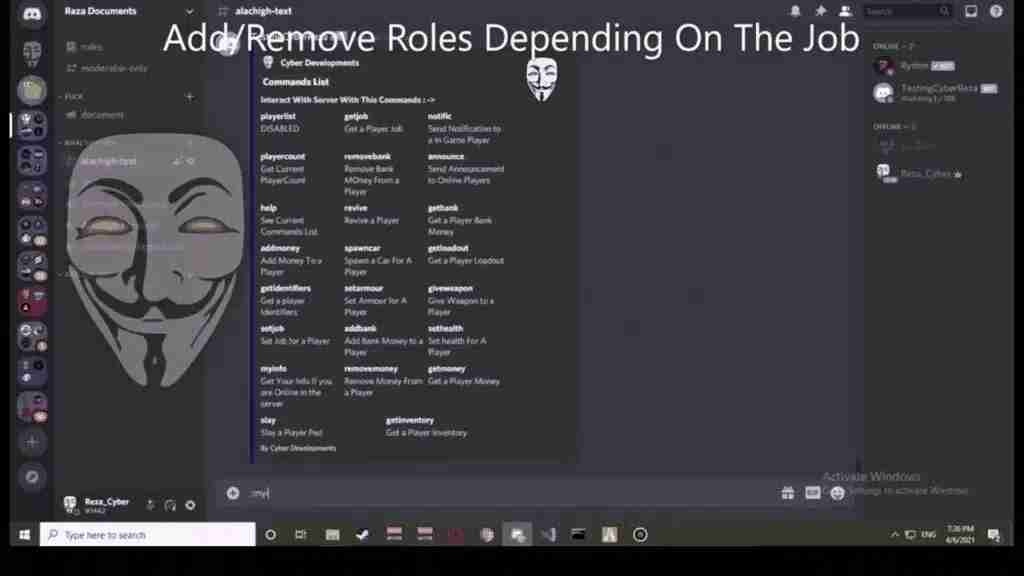Click the notification bell icon in header
This screenshot has height=576, width=1024.
coord(795,11)
